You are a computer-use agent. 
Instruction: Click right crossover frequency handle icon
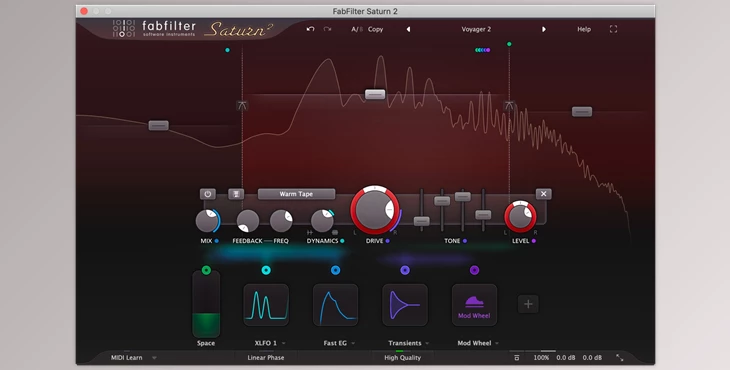[509, 106]
